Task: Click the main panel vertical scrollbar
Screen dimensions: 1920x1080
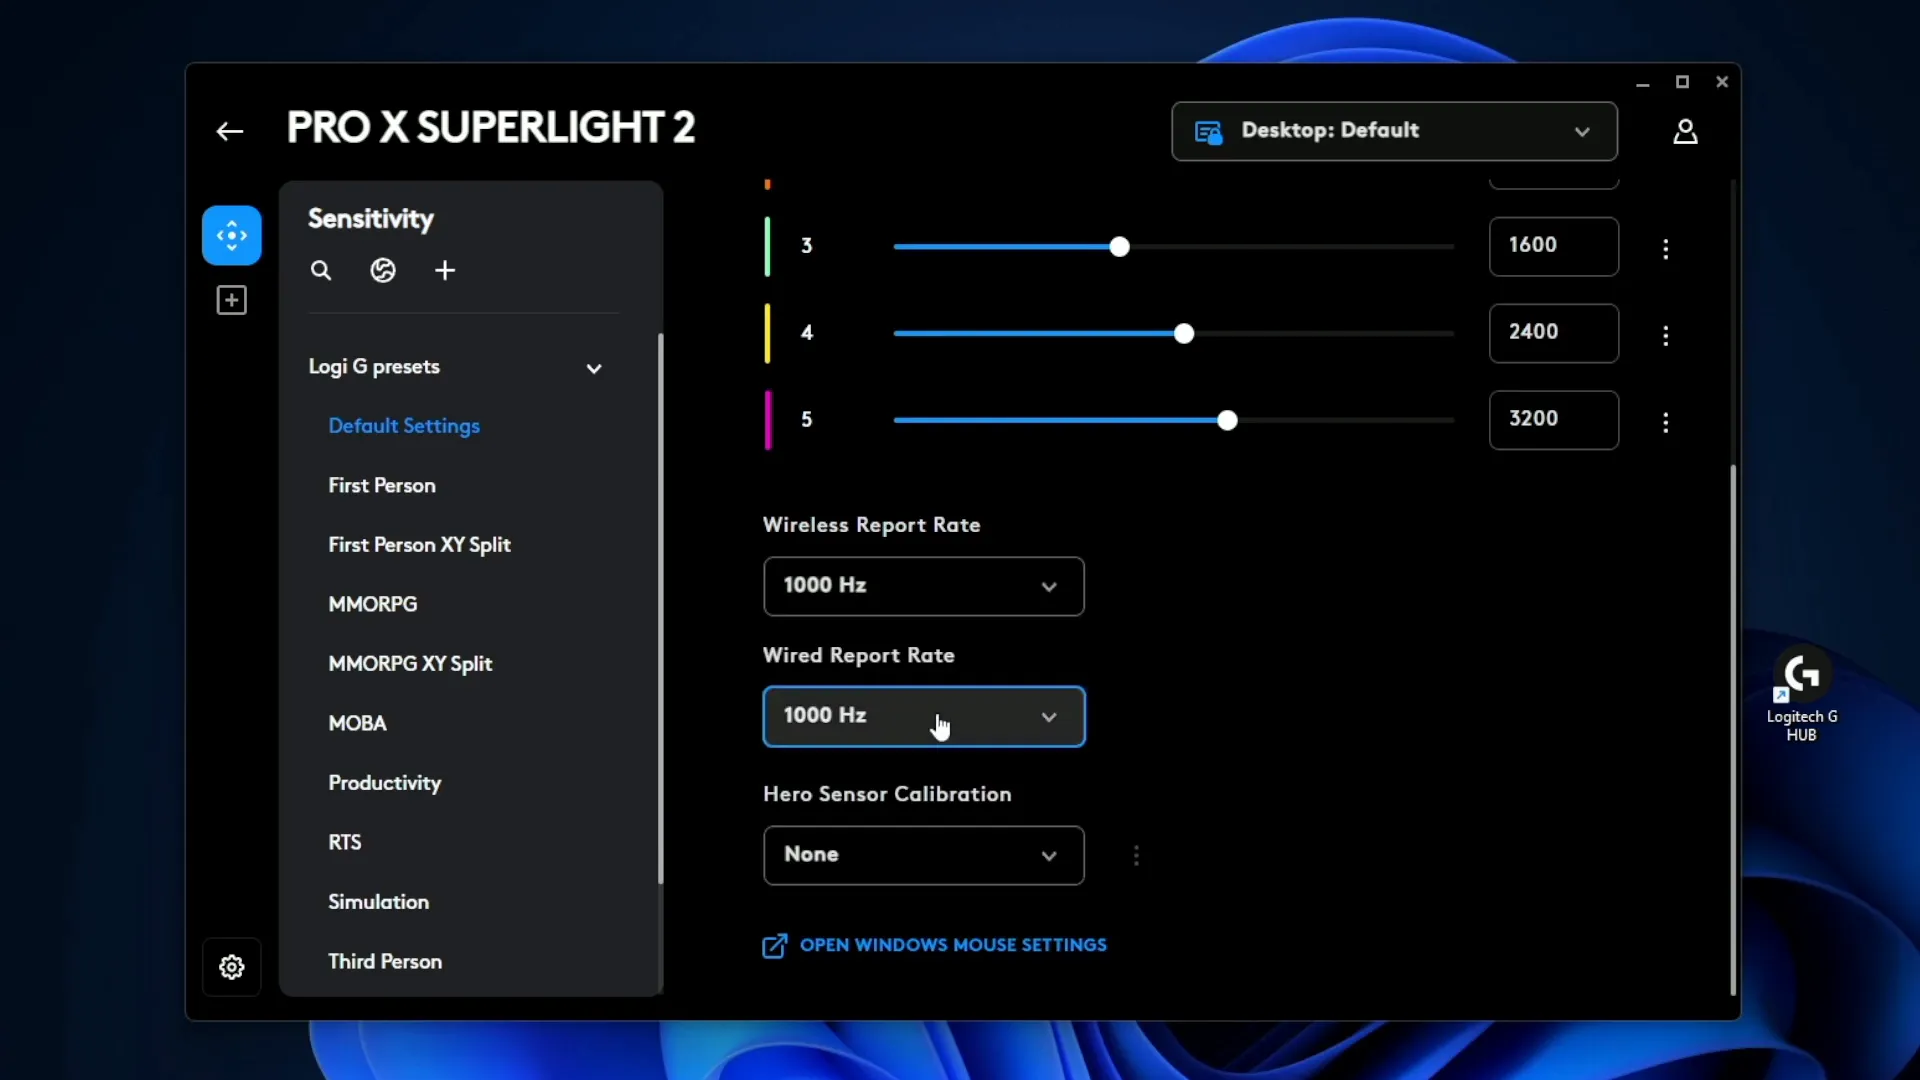Action: pos(1733,730)
